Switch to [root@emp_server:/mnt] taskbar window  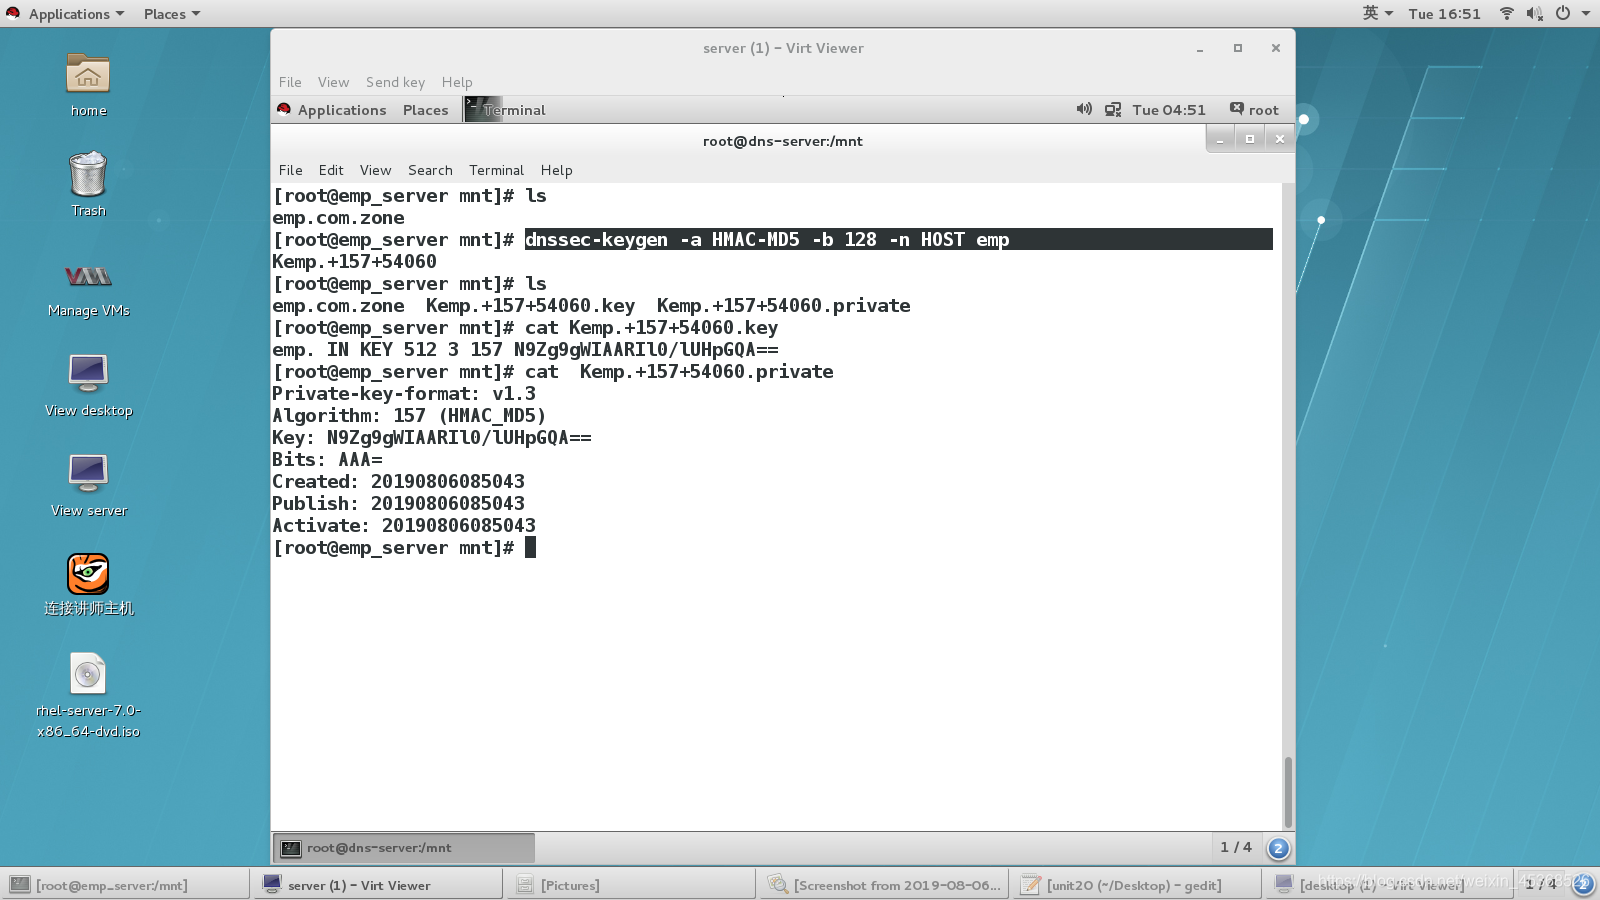pyautogui.click(x=126, y=884)
